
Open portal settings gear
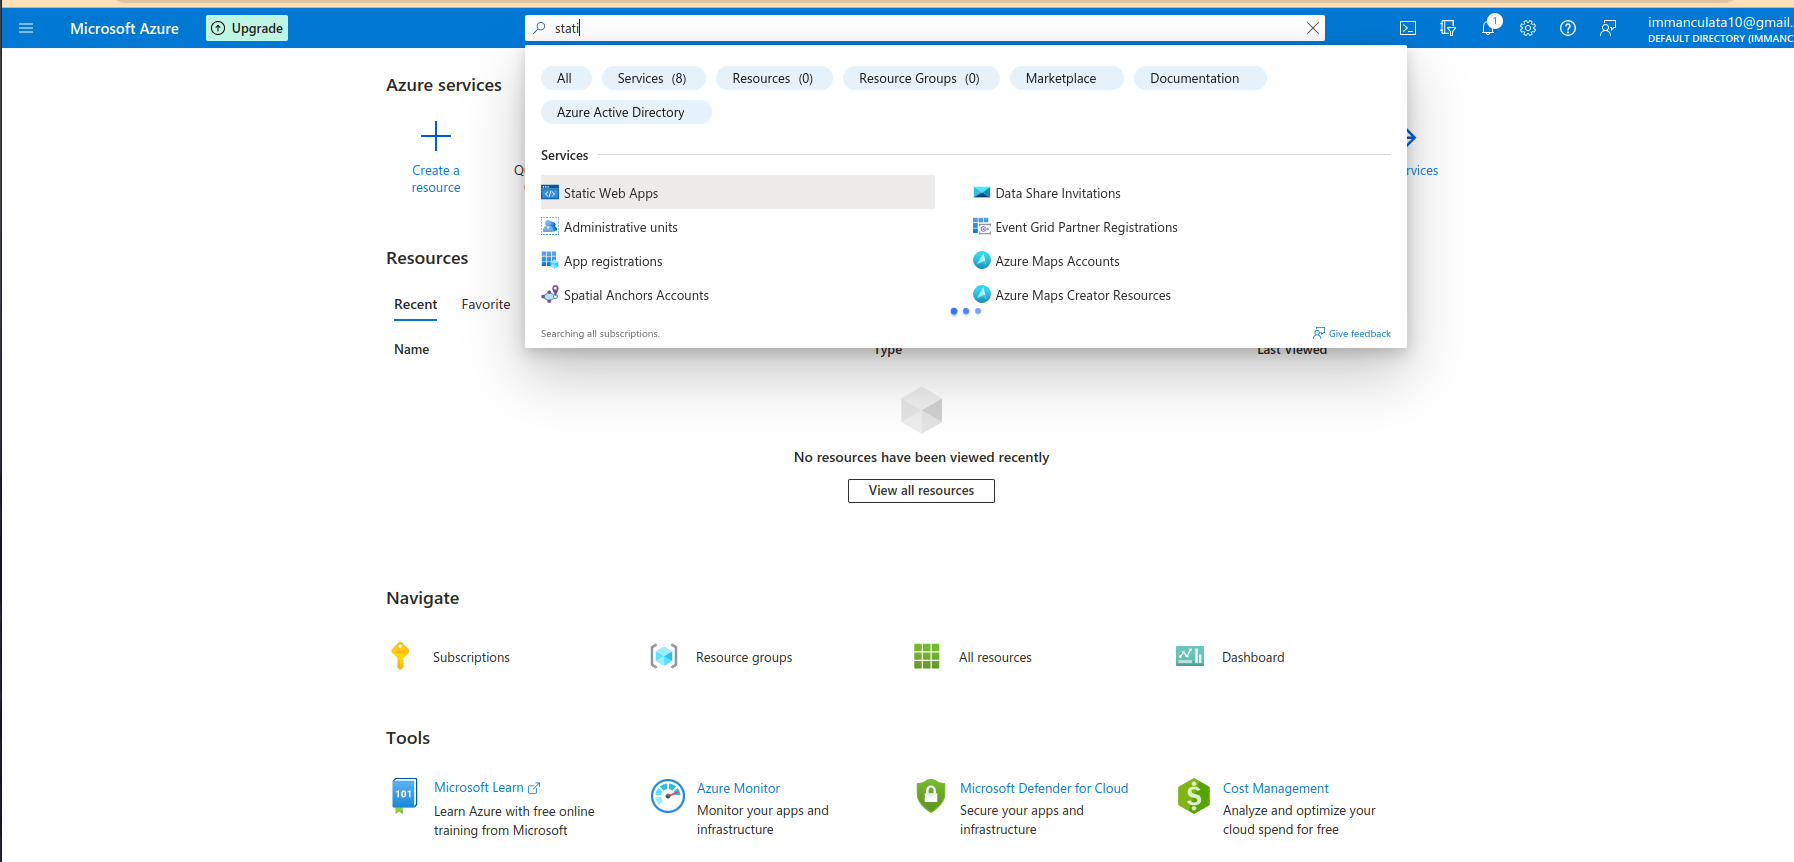[1528, 28]
